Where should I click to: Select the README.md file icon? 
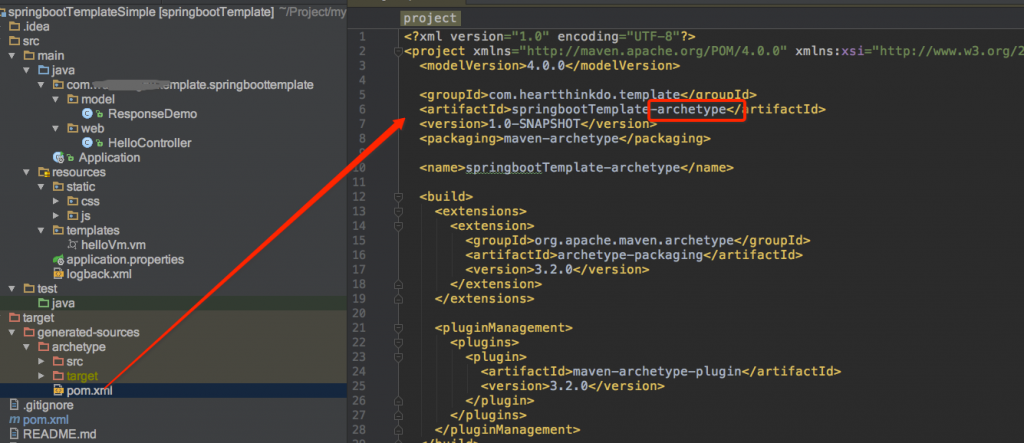[14, 434]
